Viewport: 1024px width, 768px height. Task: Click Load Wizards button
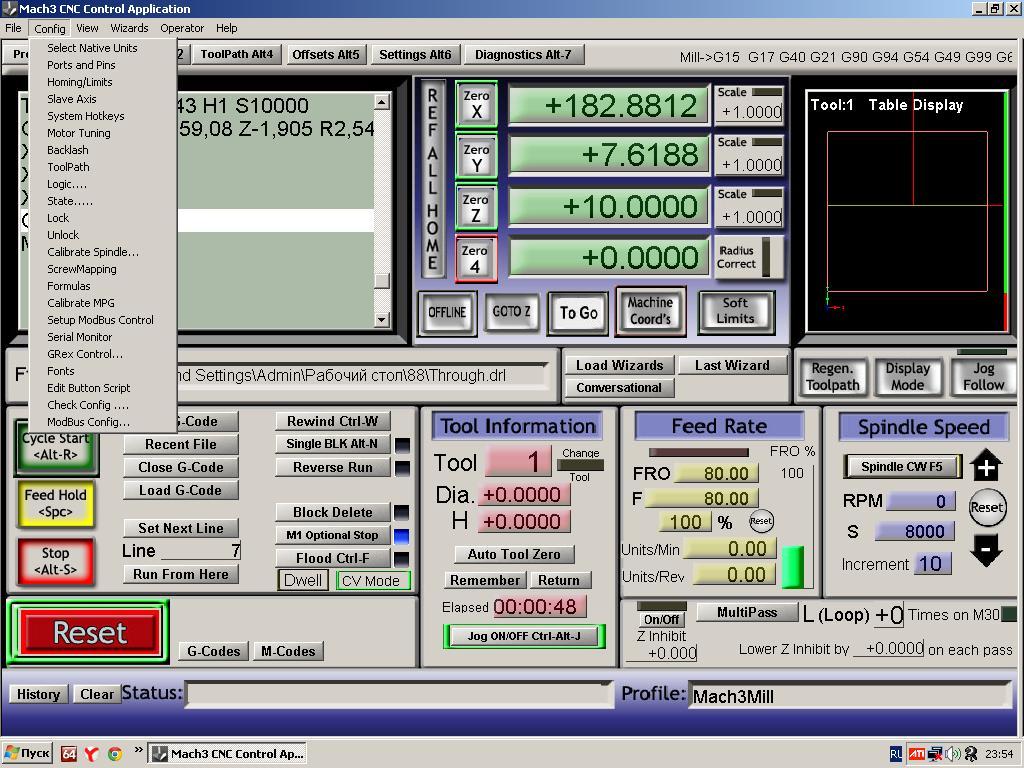[x=620, y=365]
